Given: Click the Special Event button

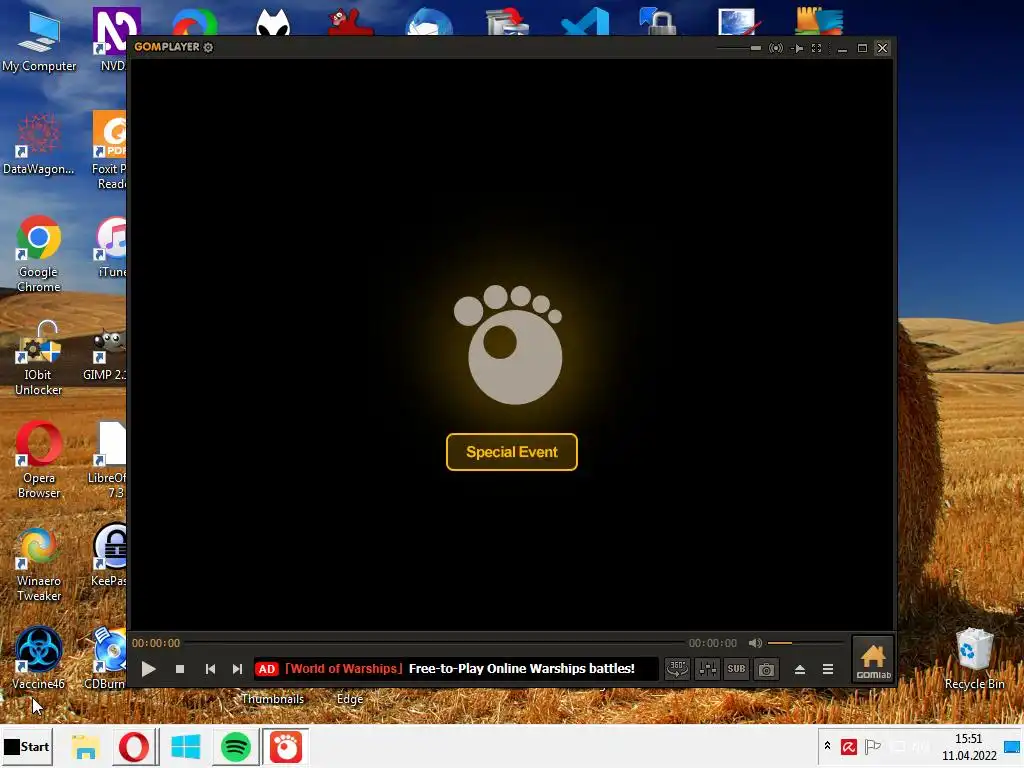Looking at the screenshot, I should pos(511,452).
